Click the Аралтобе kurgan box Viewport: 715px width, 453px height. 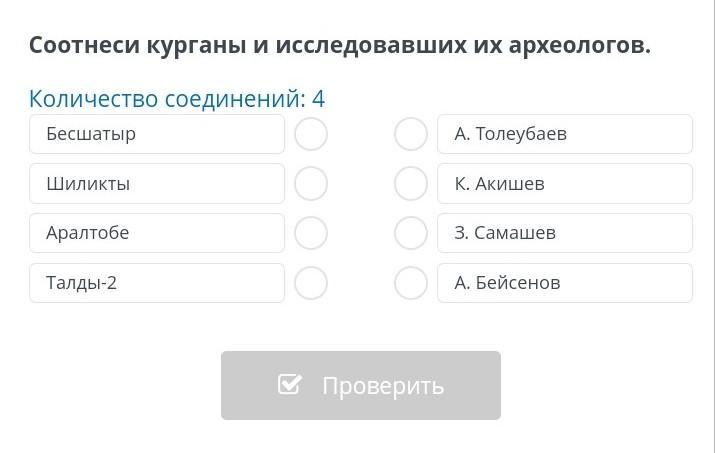tap(157, 233)
